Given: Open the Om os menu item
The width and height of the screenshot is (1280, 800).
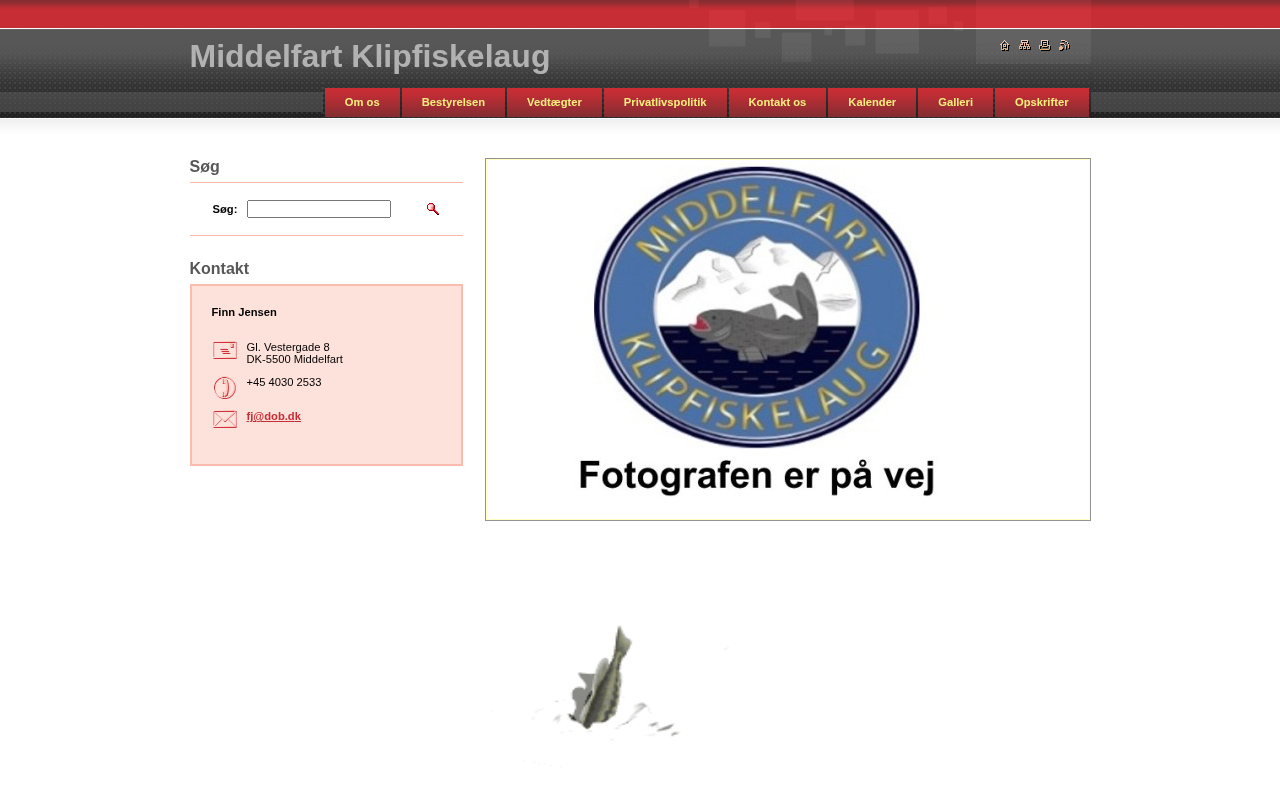Looking at the screenshot, I should (x=362, y=102).
